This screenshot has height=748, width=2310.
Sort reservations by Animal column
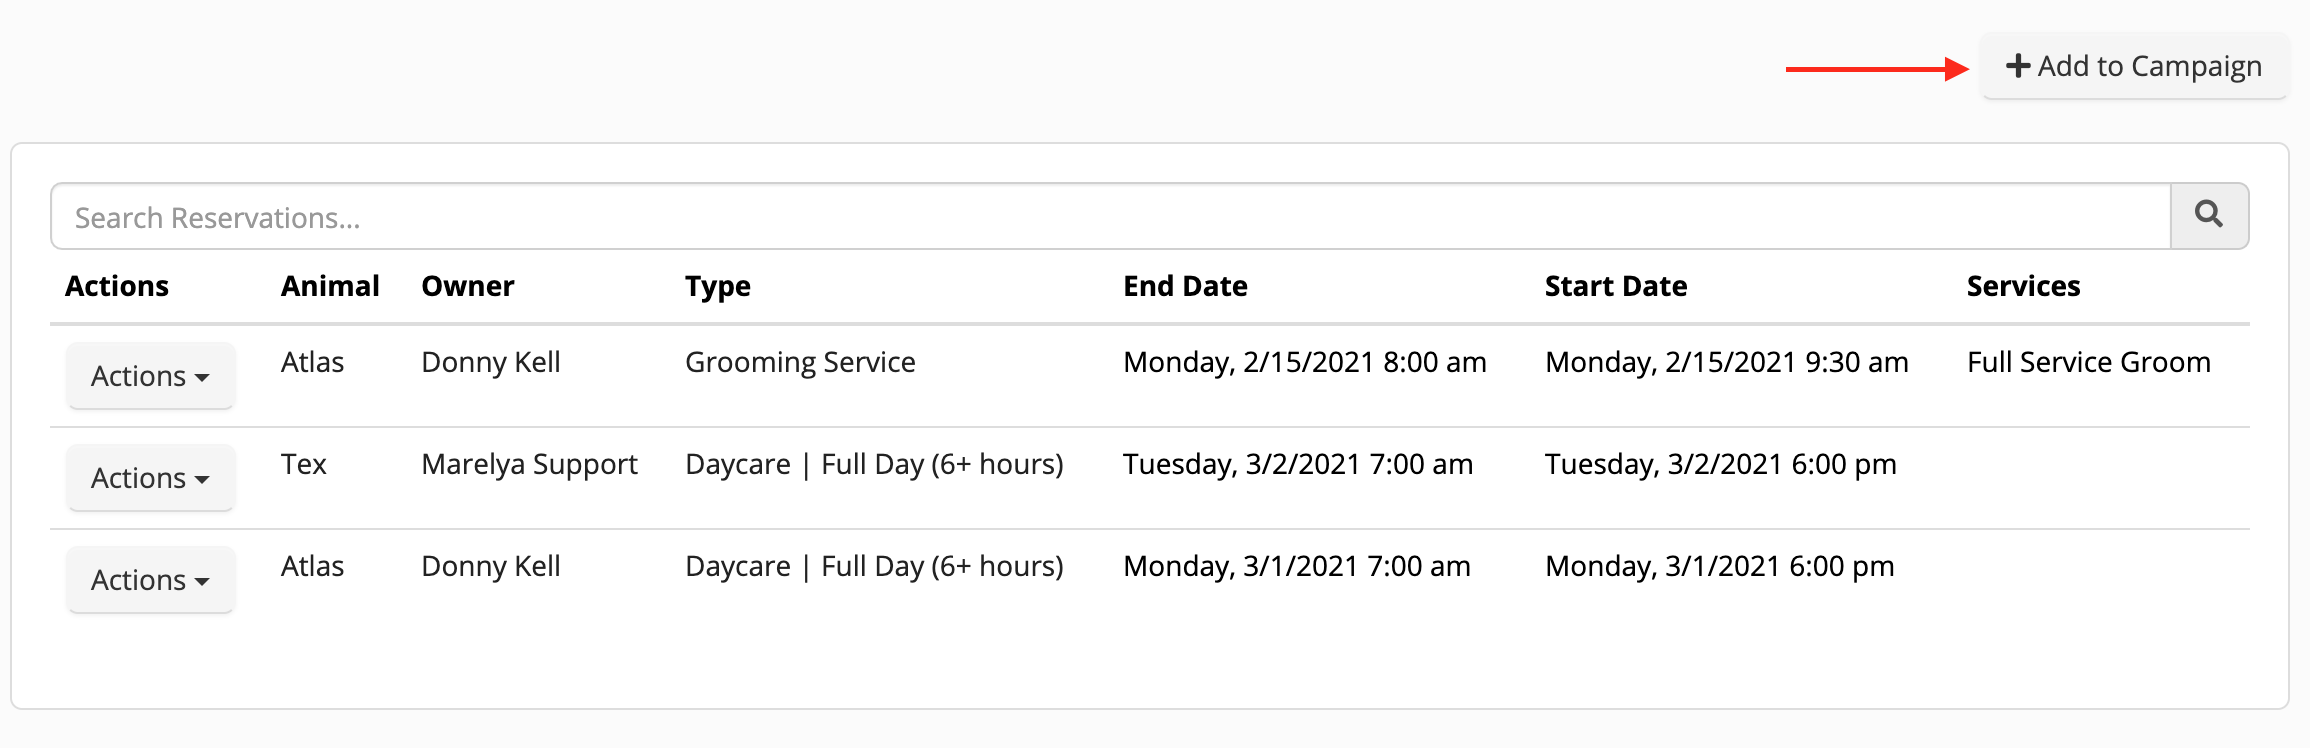tap(330, 286)
